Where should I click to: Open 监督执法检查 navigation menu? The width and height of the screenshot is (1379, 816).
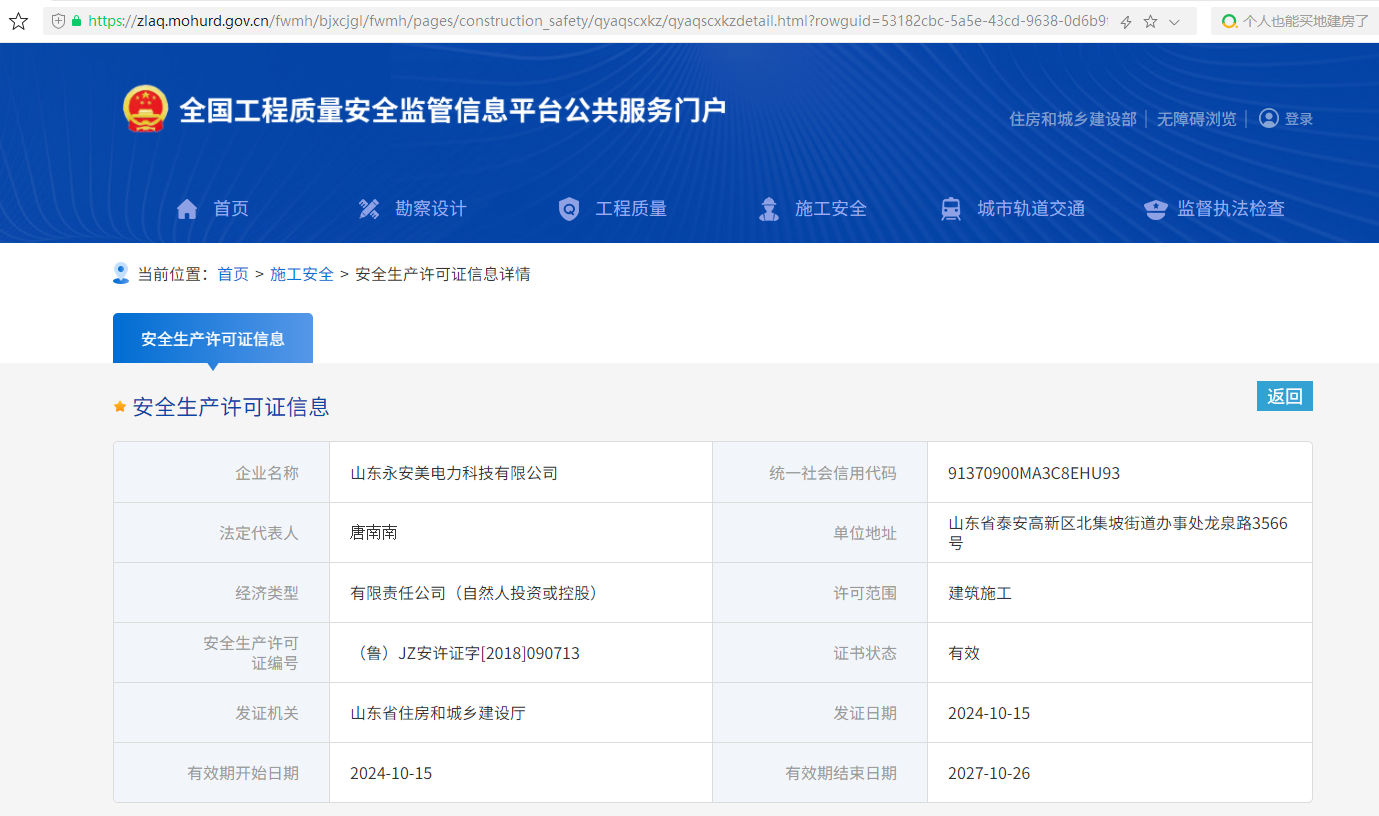1231,209
